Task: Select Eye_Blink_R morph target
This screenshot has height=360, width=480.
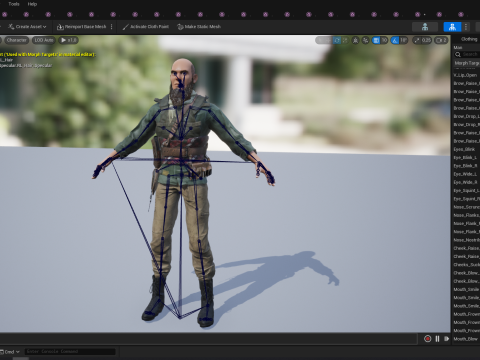Action: tap(466, 166)
